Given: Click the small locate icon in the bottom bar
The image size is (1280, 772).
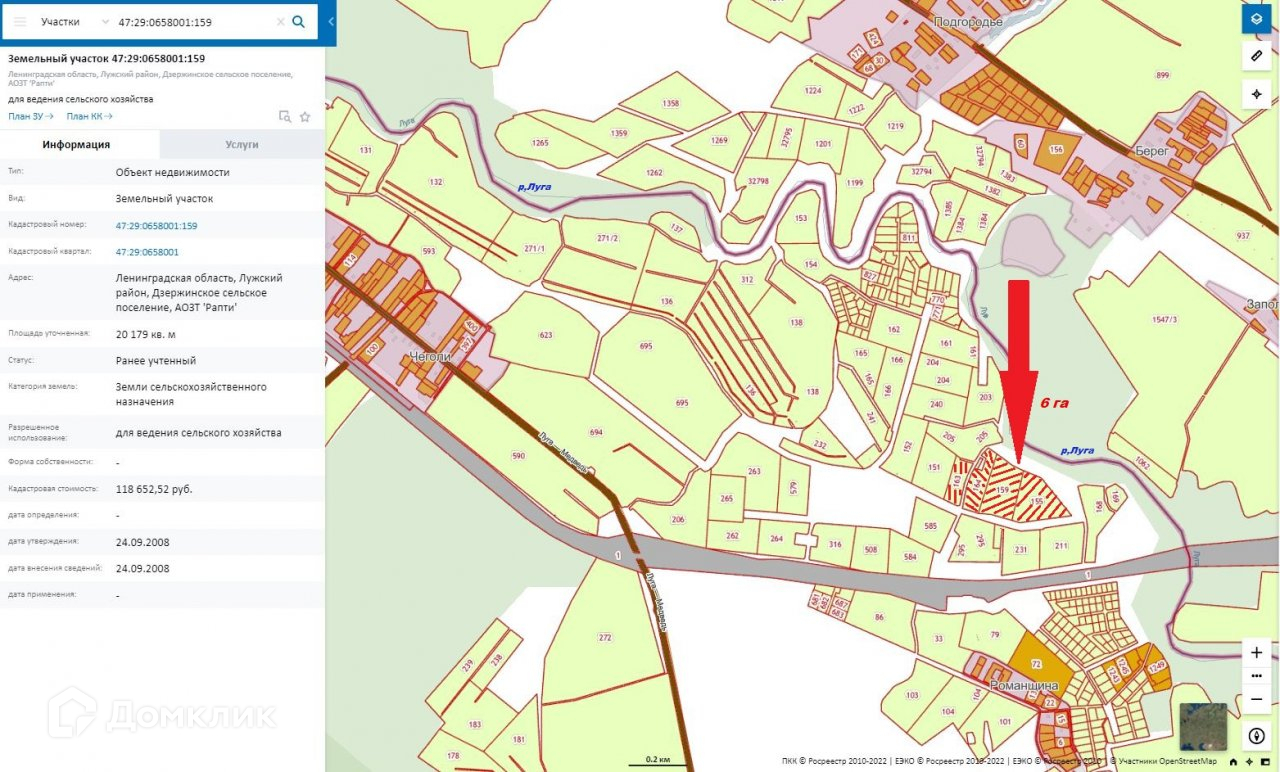Looking at the screenshot, I should (1250, 762).
